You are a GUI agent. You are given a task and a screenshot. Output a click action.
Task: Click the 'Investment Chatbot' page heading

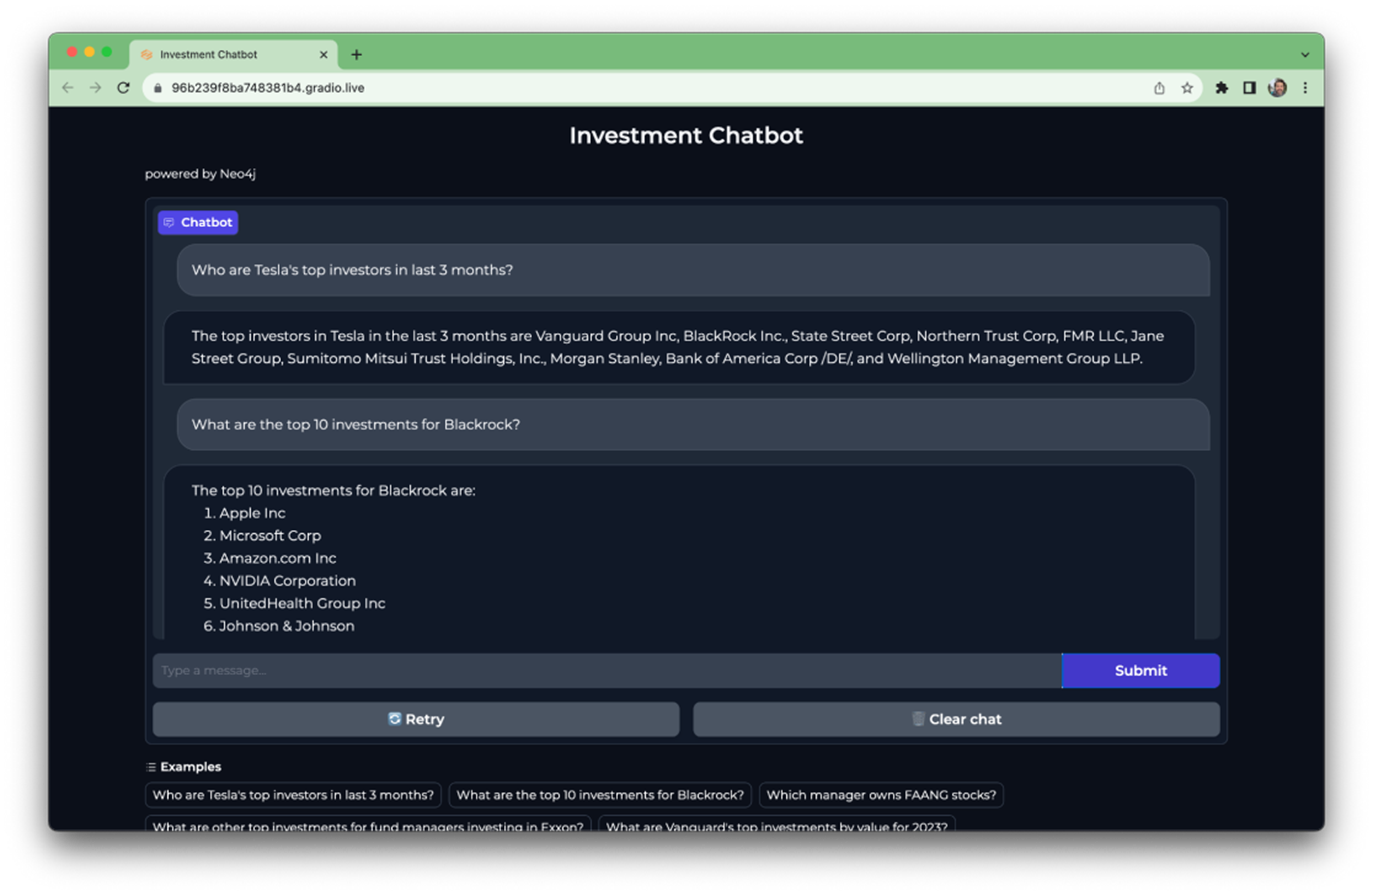(686, 135)
